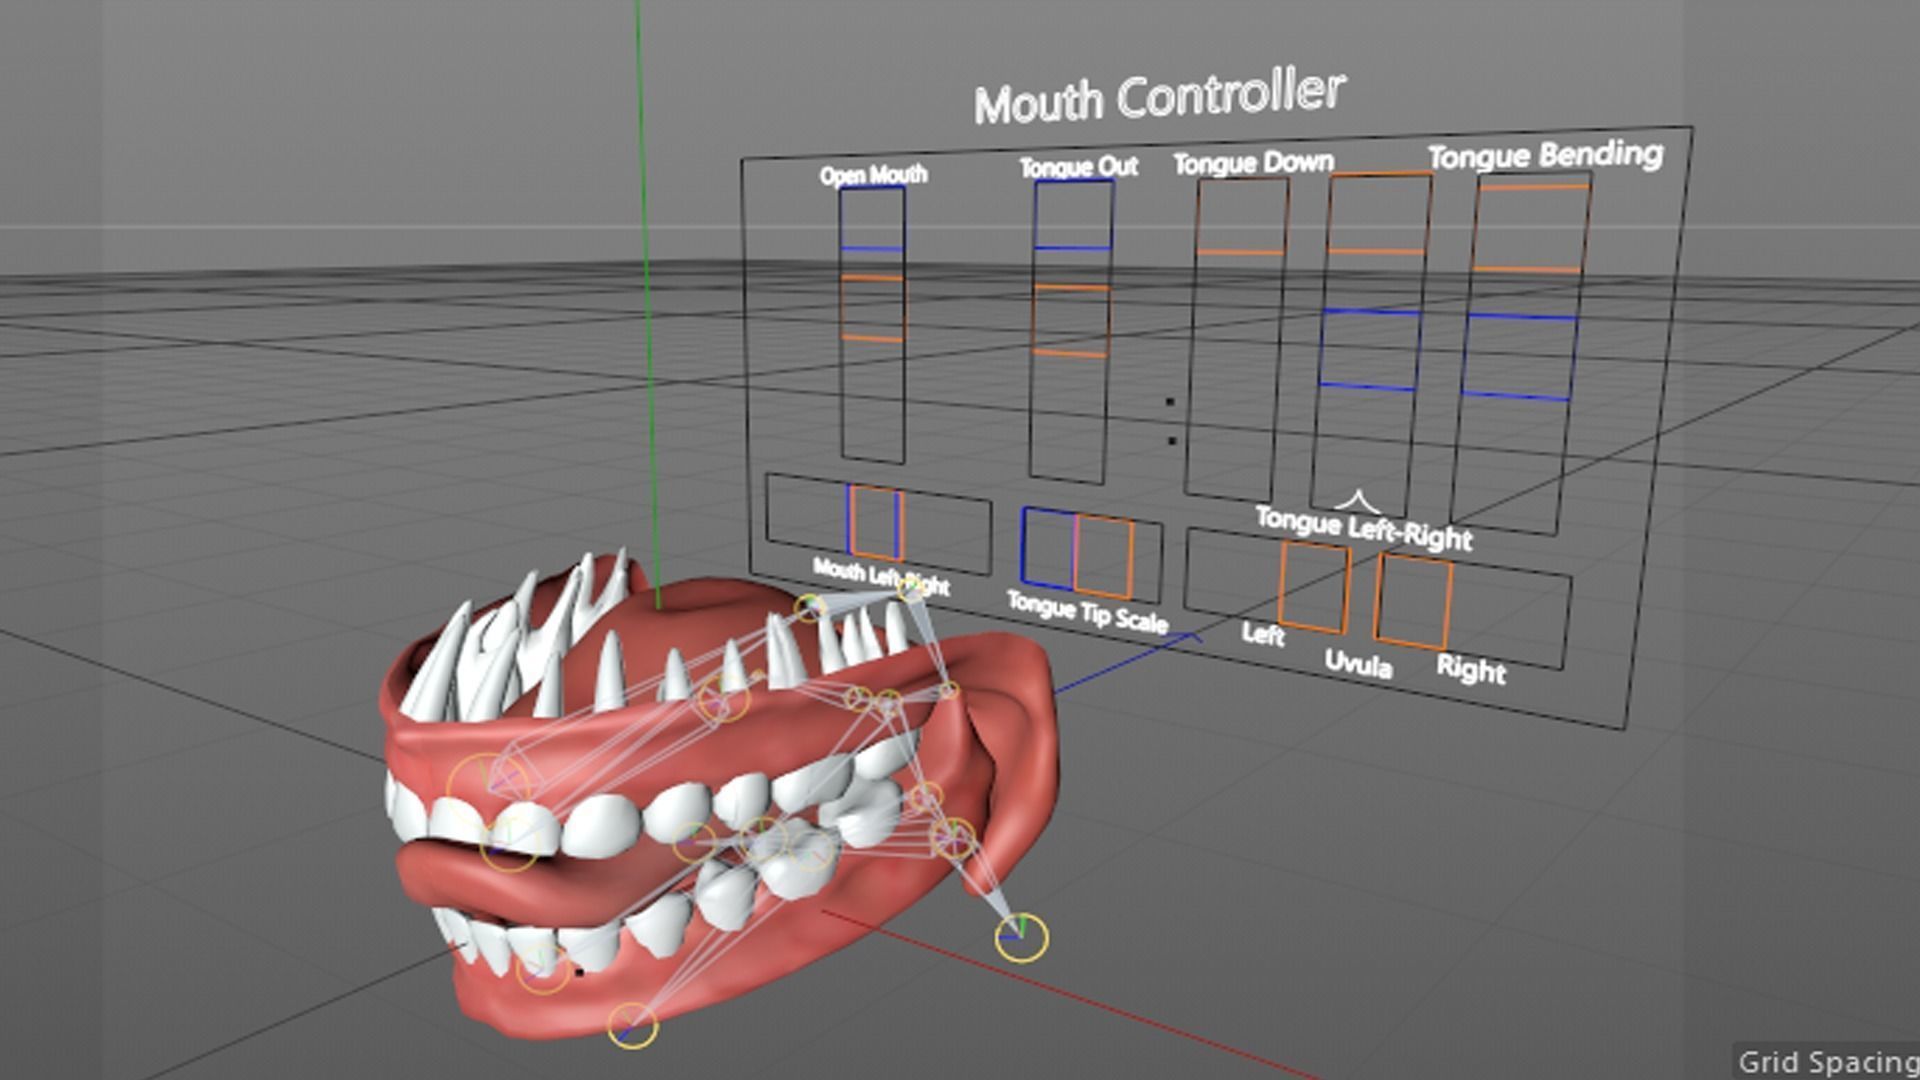Click the lower black dot on controller panel
The height and width of the screenshot is (1080, 1920).
pyautogui.click(x=1172, y=440)
